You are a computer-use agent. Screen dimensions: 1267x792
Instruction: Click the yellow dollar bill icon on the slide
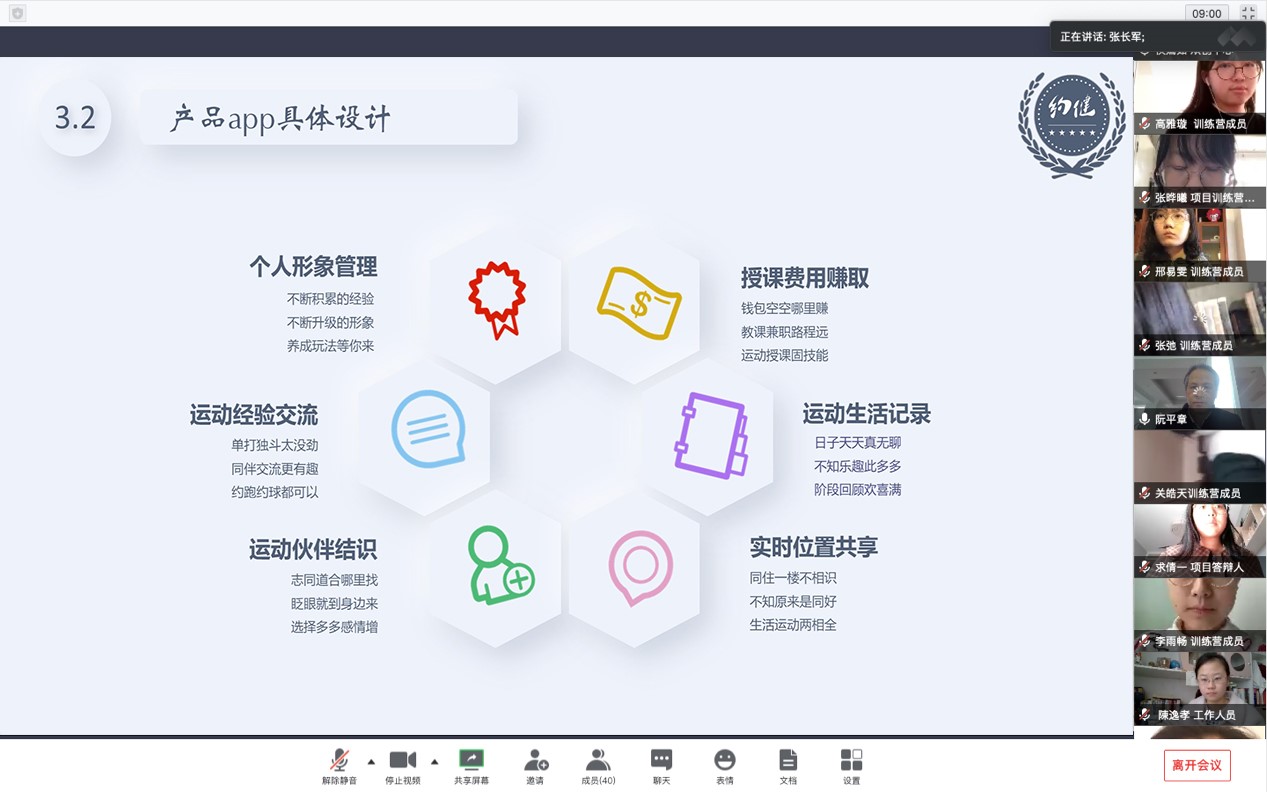coord(639,303)
